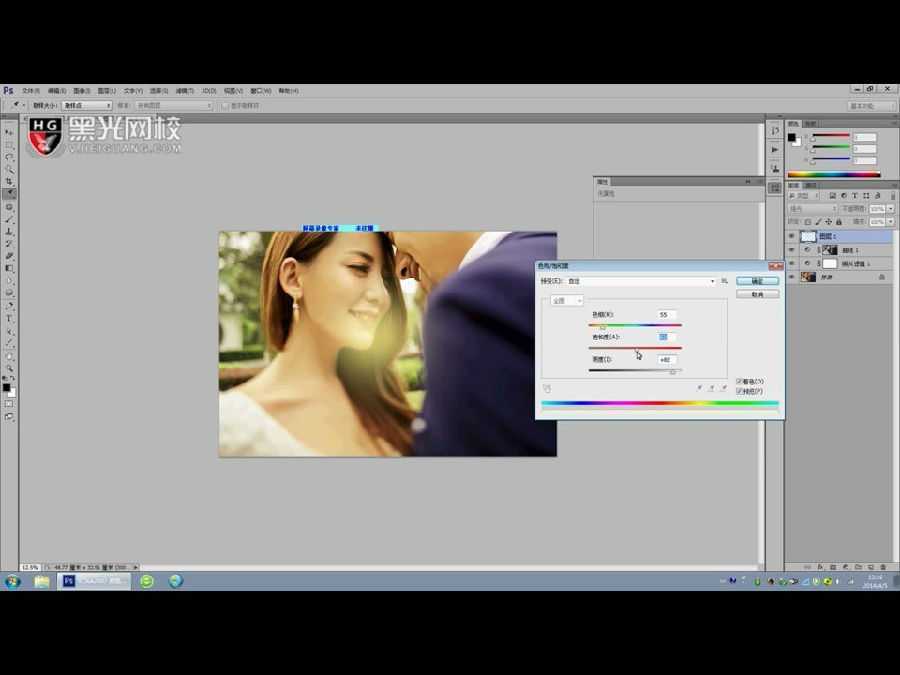Select the Horizontal Type tool
The height and width of the screenshot is (675, 900).
tap(9, 318)
